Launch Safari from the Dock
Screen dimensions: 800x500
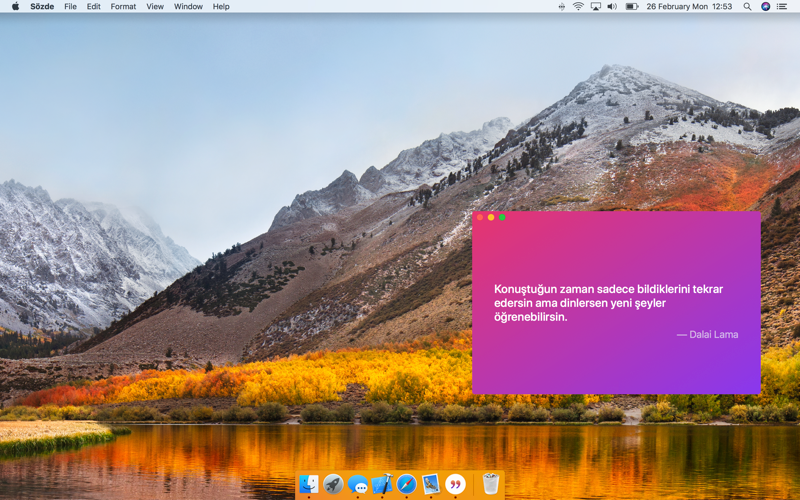406,483
